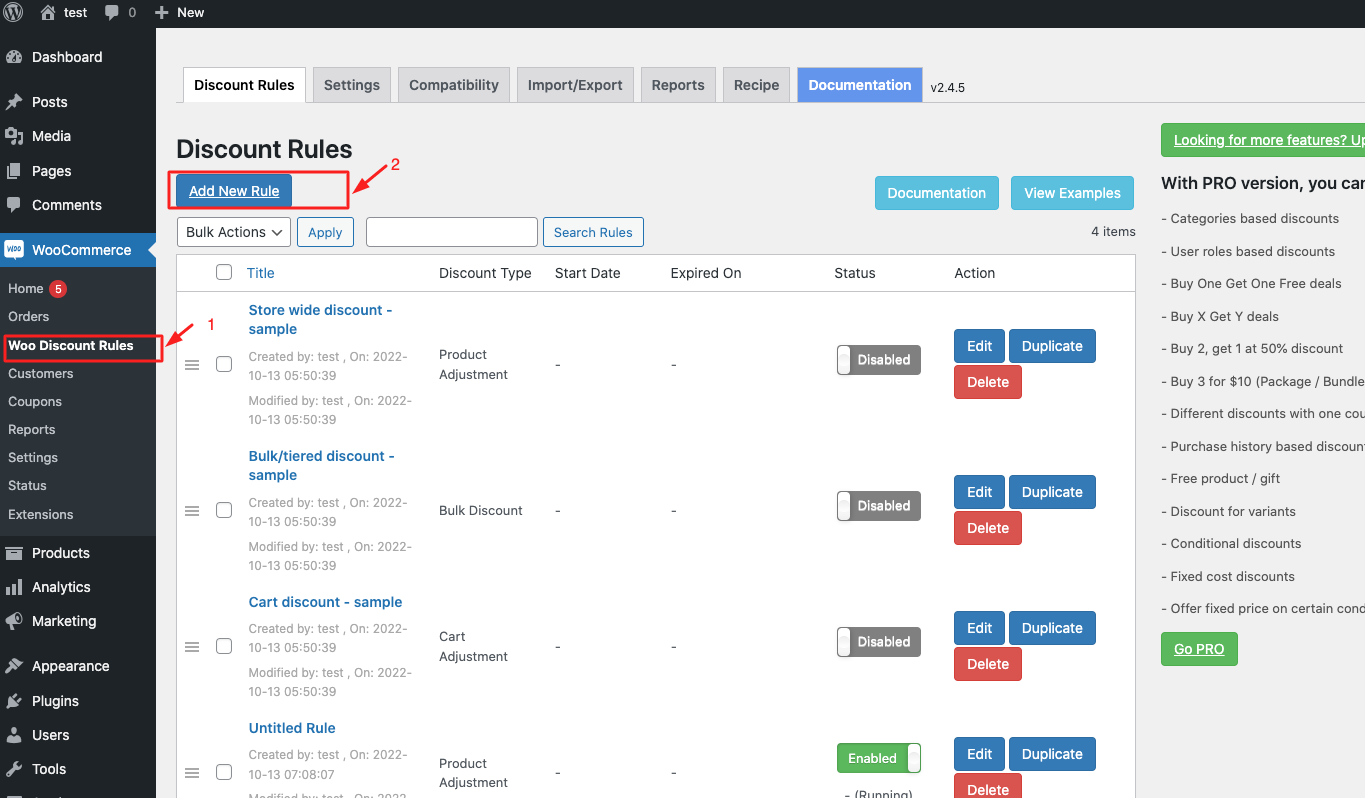Open the Bulk Actions dropdown
Screen dimensions: 1365x798
click(233, 231)
